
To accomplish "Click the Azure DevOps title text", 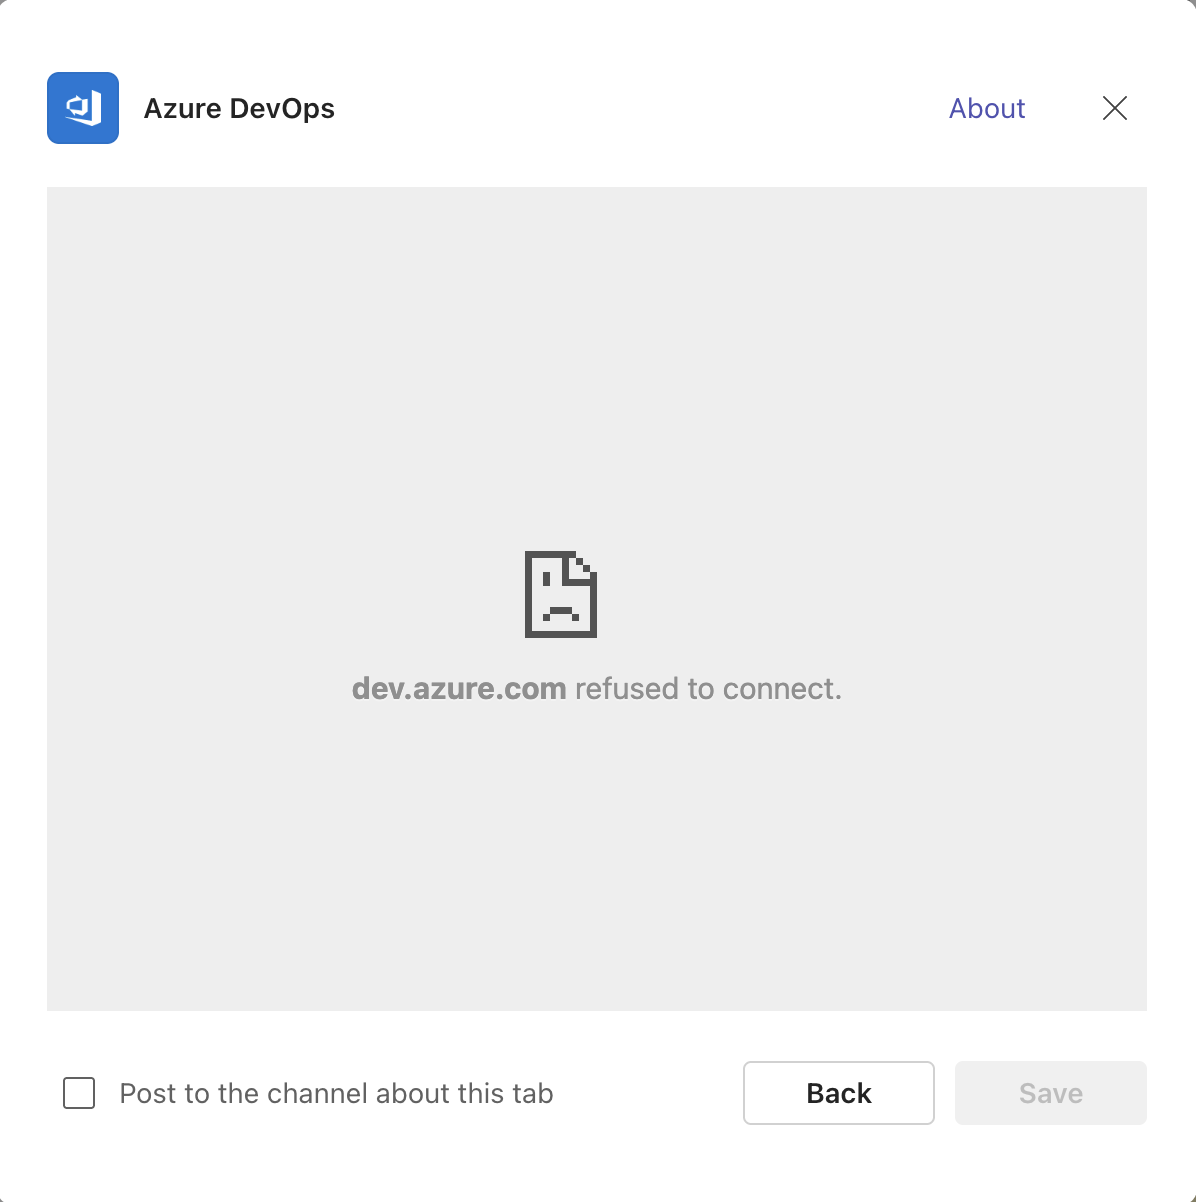I will [239, 108].
